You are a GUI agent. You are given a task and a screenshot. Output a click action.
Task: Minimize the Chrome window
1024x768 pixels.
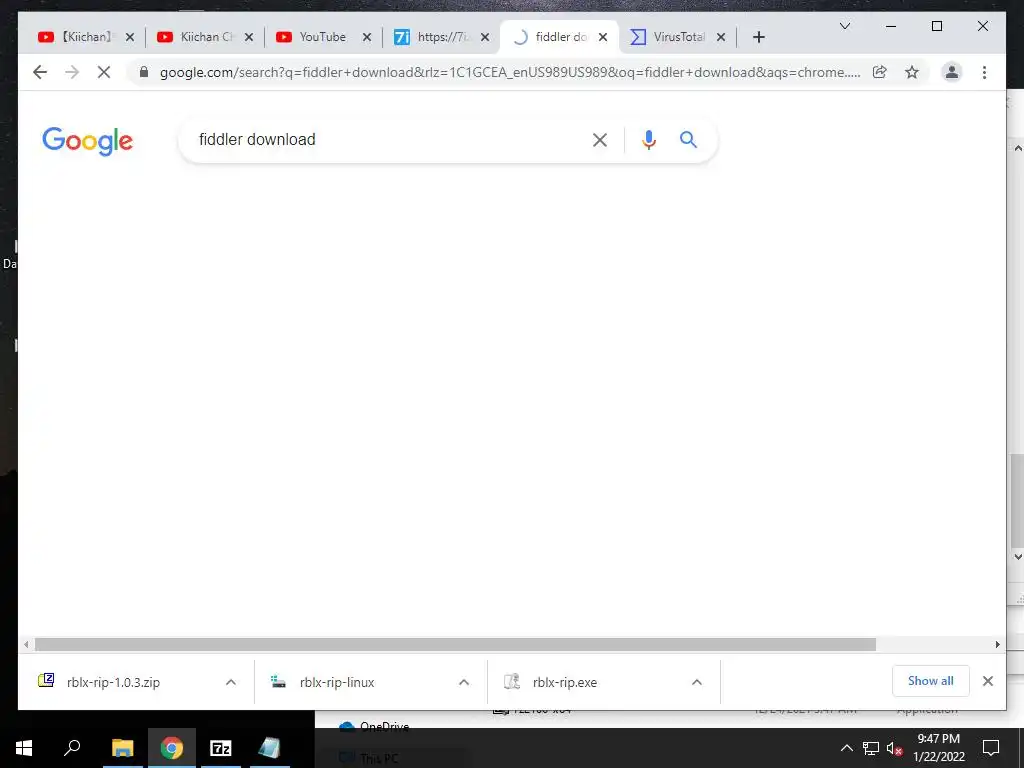(x=891, y=26)
